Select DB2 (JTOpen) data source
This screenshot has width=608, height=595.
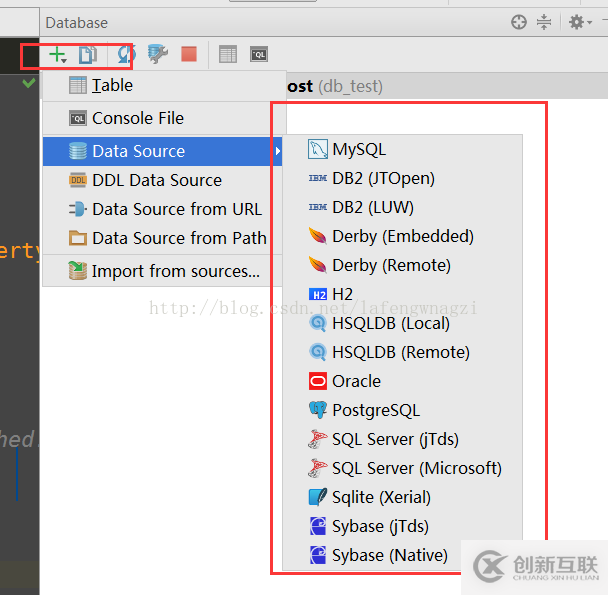click(402, 178)
